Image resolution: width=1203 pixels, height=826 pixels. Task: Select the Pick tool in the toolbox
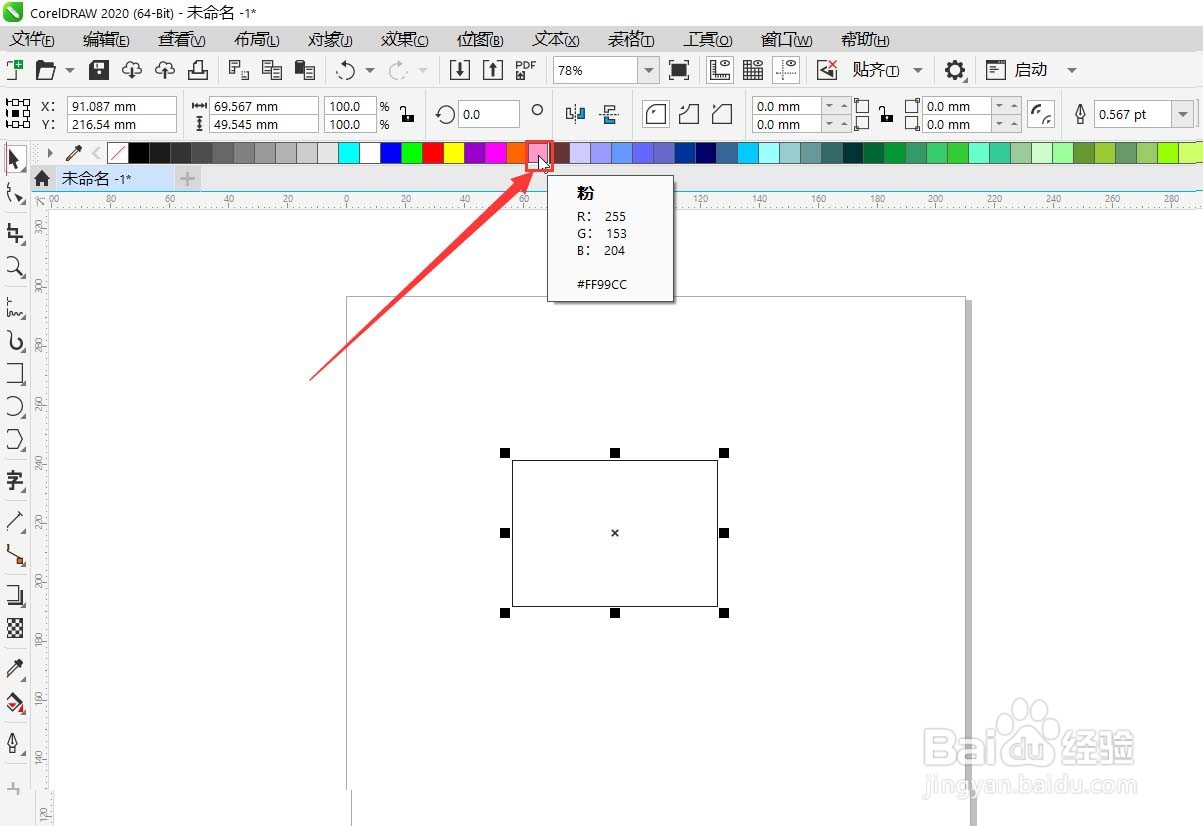tap(14, 158)
